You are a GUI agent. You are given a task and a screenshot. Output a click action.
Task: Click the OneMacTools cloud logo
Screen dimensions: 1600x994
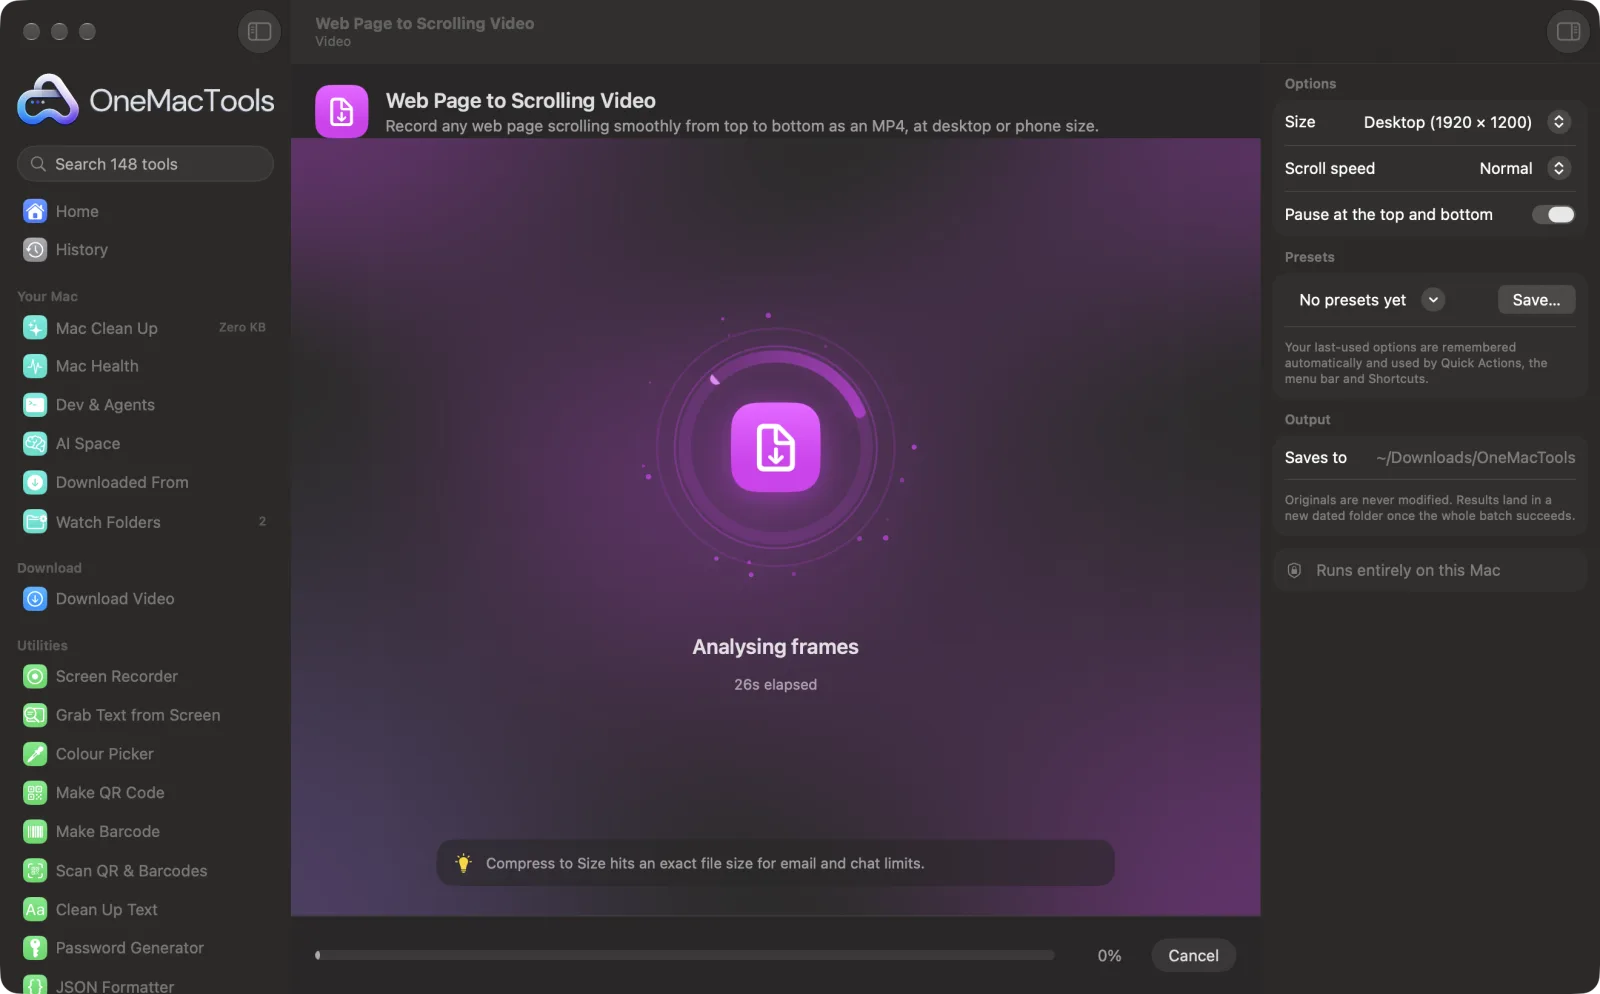[x=48, y=100]
